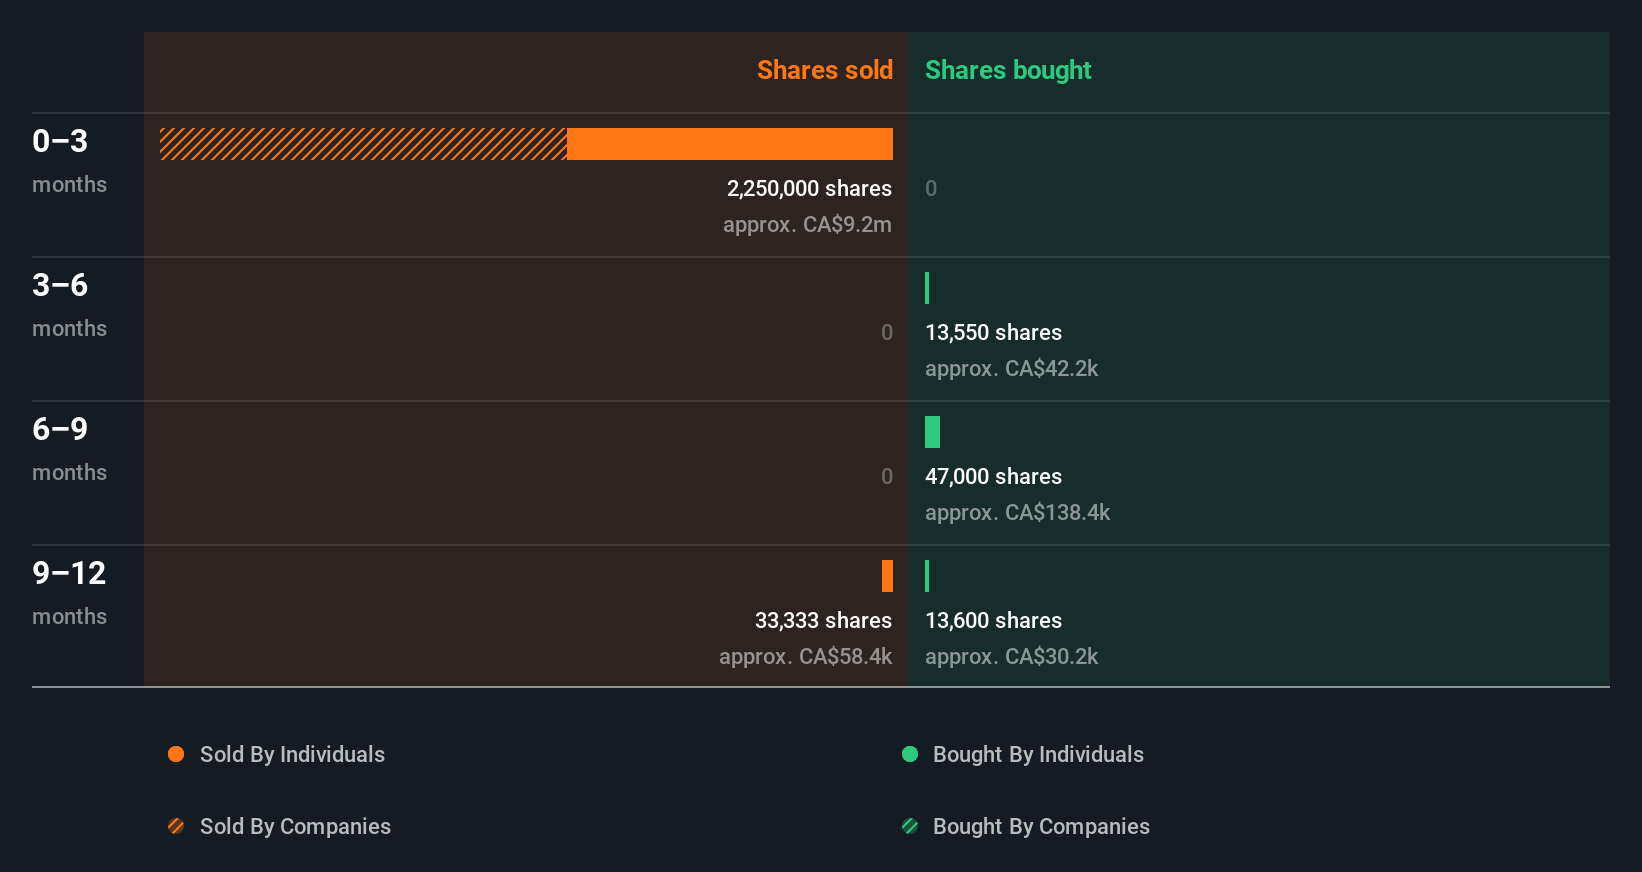Click the approx. CA$58.4k value
Image resolution: width=1642 pixels, height=872 pixels.
tap(805, 656)
